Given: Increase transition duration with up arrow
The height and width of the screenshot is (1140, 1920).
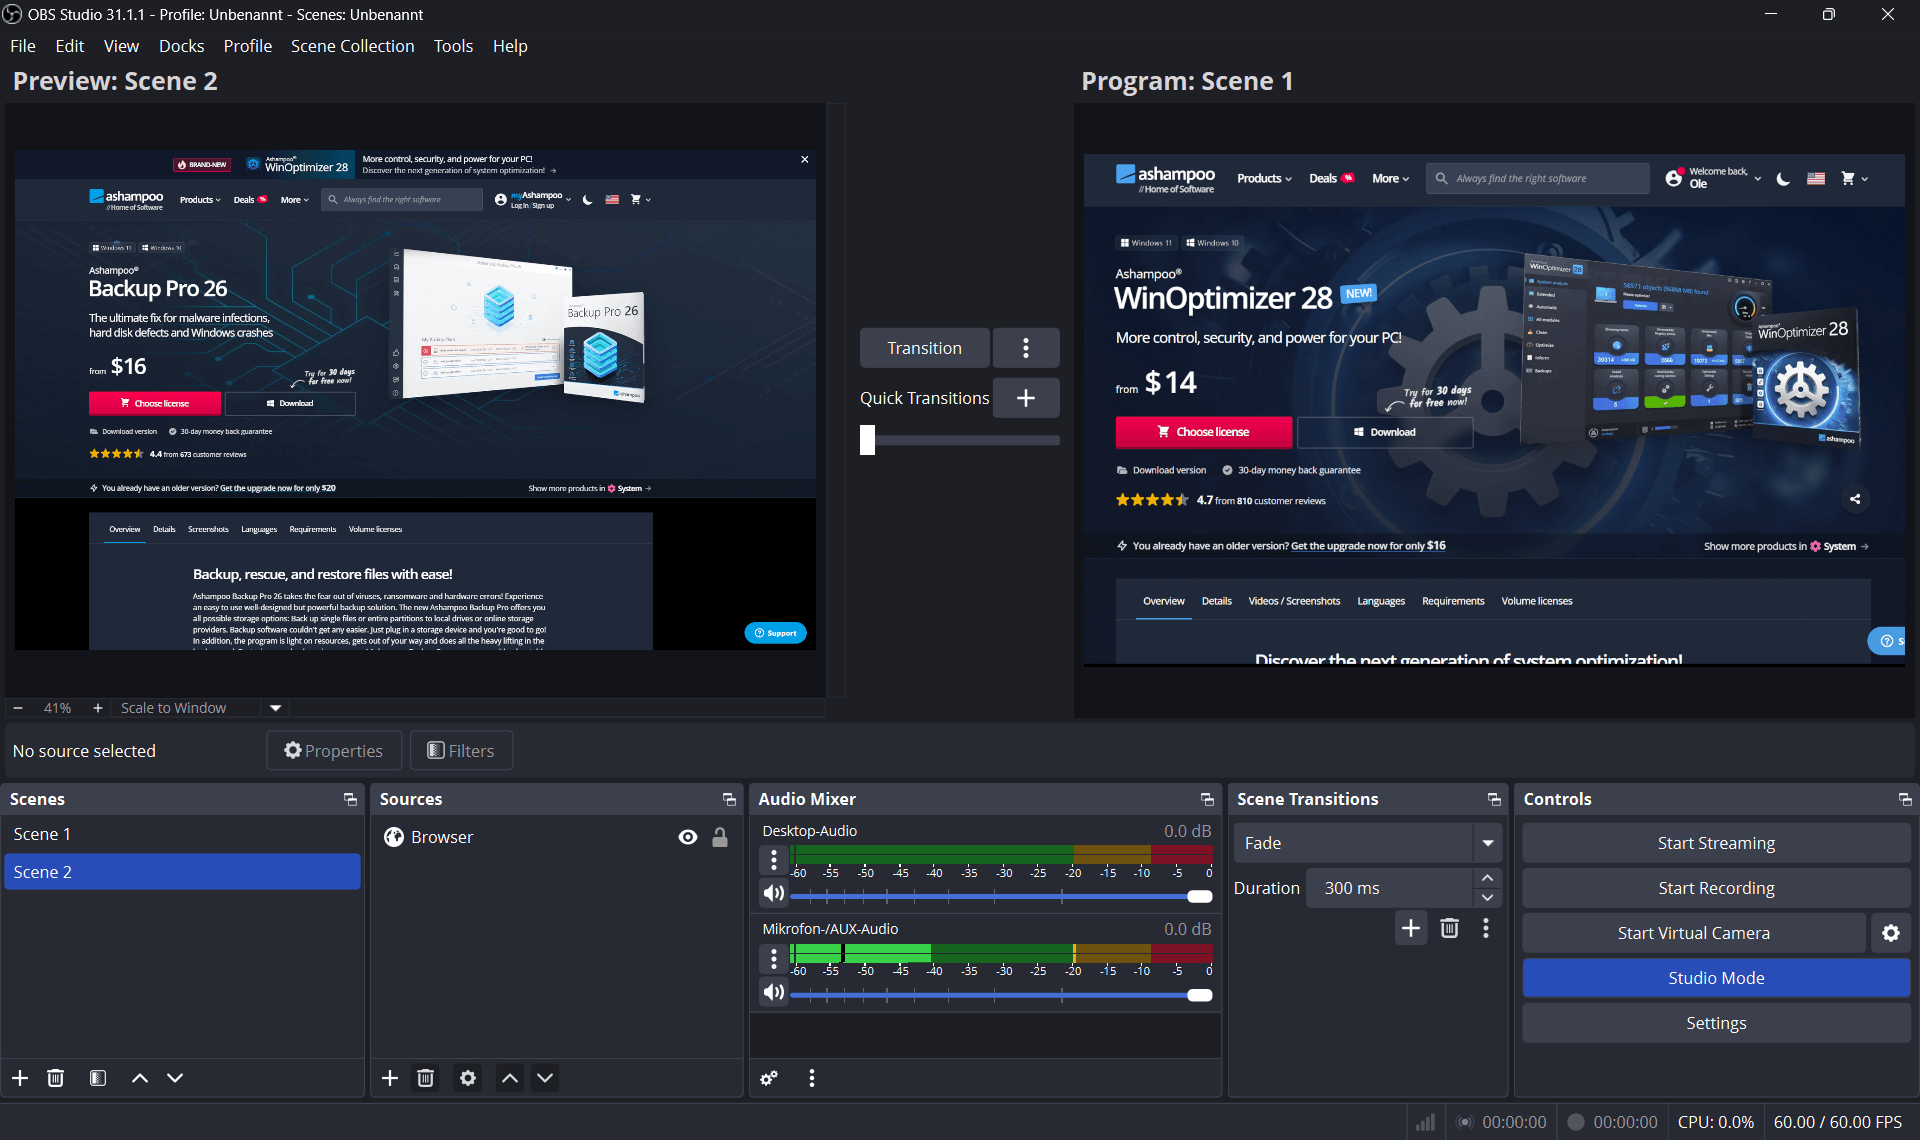Looking at the screenshot, I should (1487, 878).
